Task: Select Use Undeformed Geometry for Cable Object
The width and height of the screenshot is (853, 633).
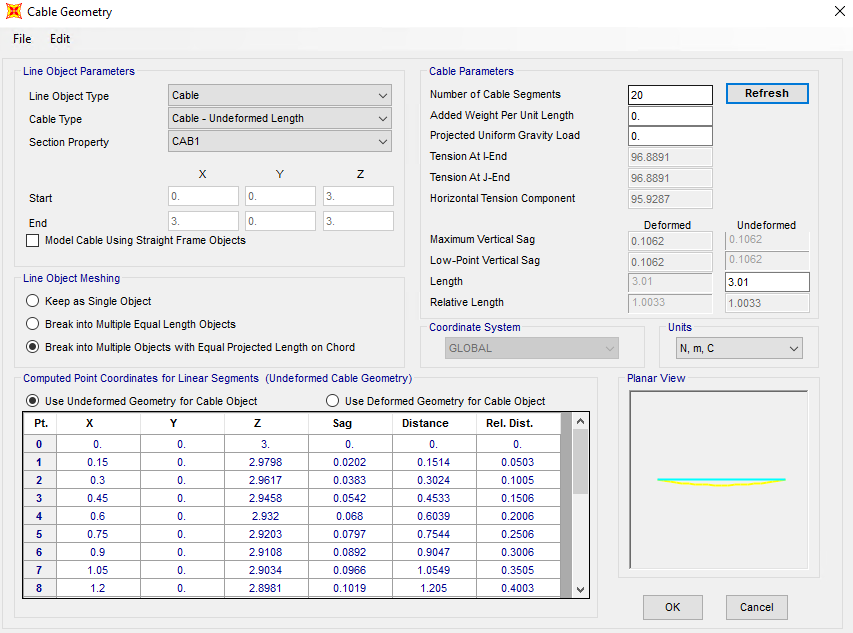Action: 33,401
